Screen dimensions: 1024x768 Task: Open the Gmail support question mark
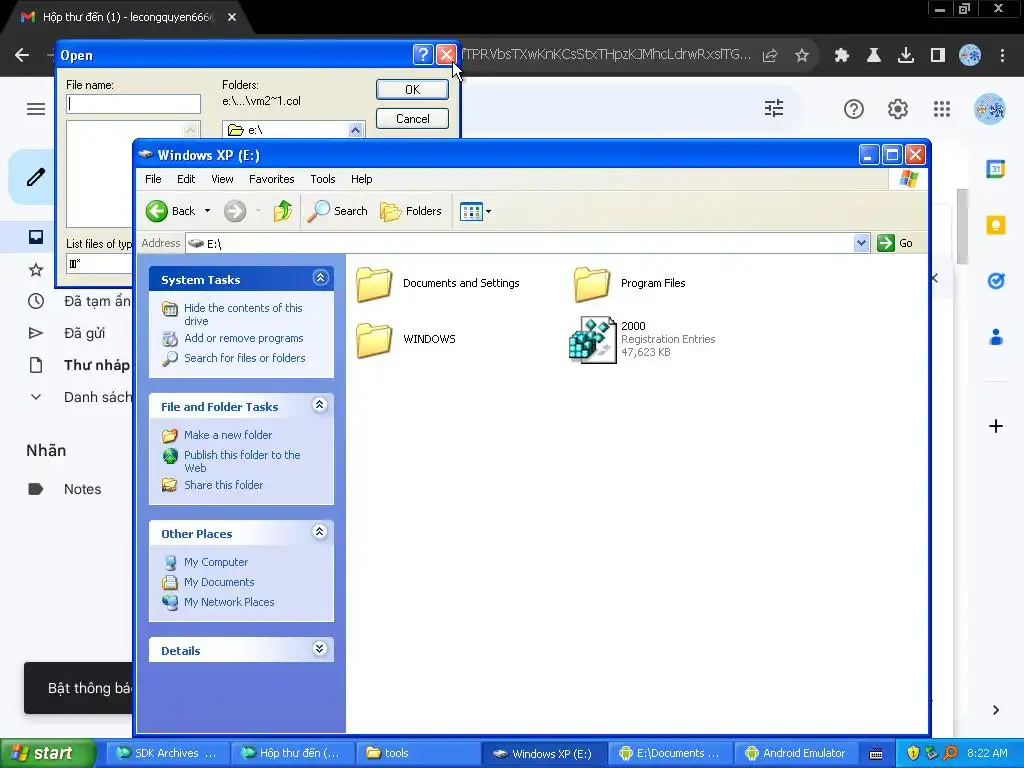tap(854, 109)
